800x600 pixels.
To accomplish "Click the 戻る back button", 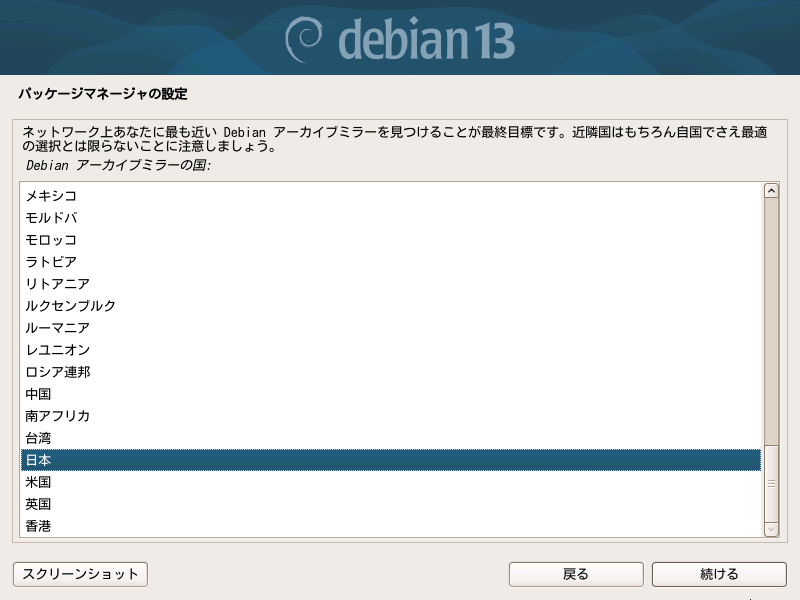I will [576, 574].
